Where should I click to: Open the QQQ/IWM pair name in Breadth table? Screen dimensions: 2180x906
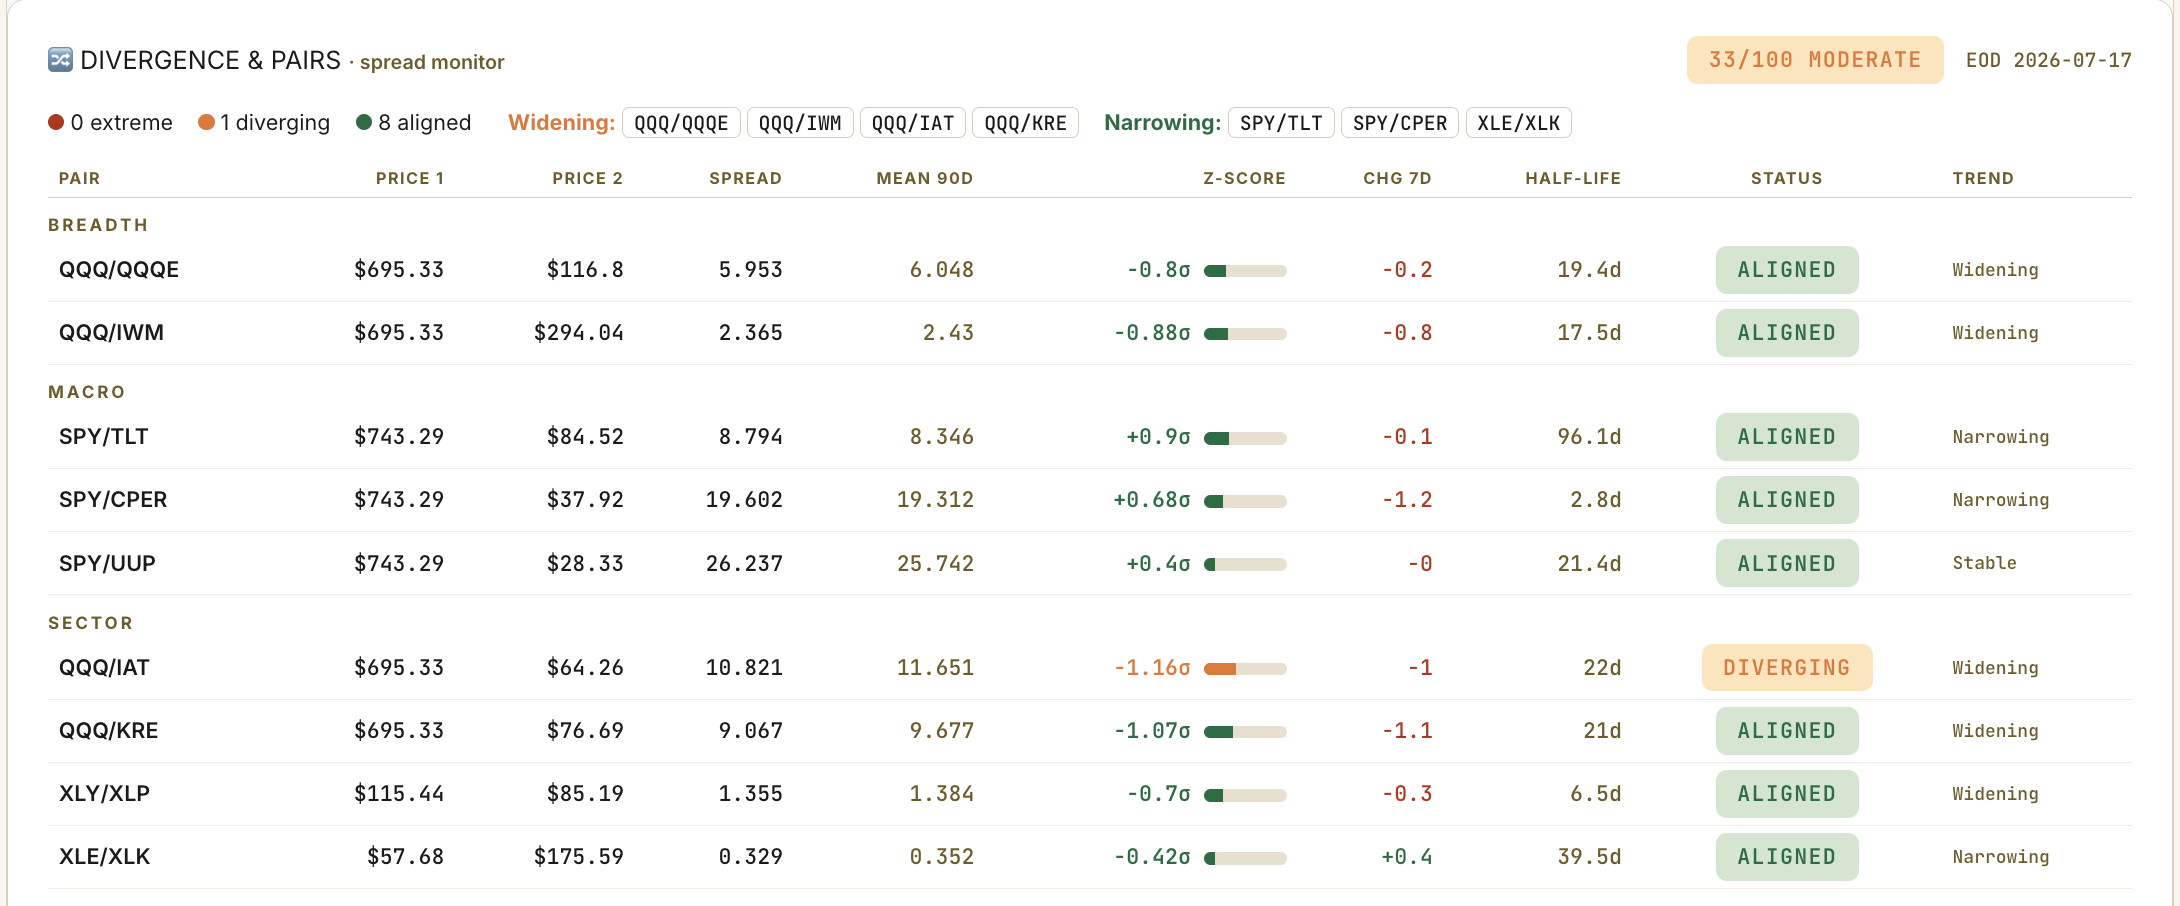111,333
